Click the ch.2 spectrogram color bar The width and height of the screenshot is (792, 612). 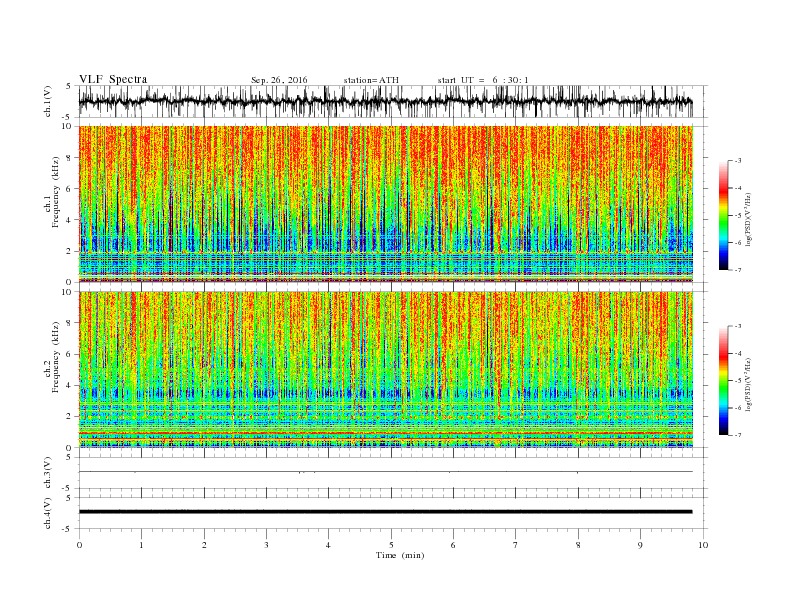click(724, 380)
